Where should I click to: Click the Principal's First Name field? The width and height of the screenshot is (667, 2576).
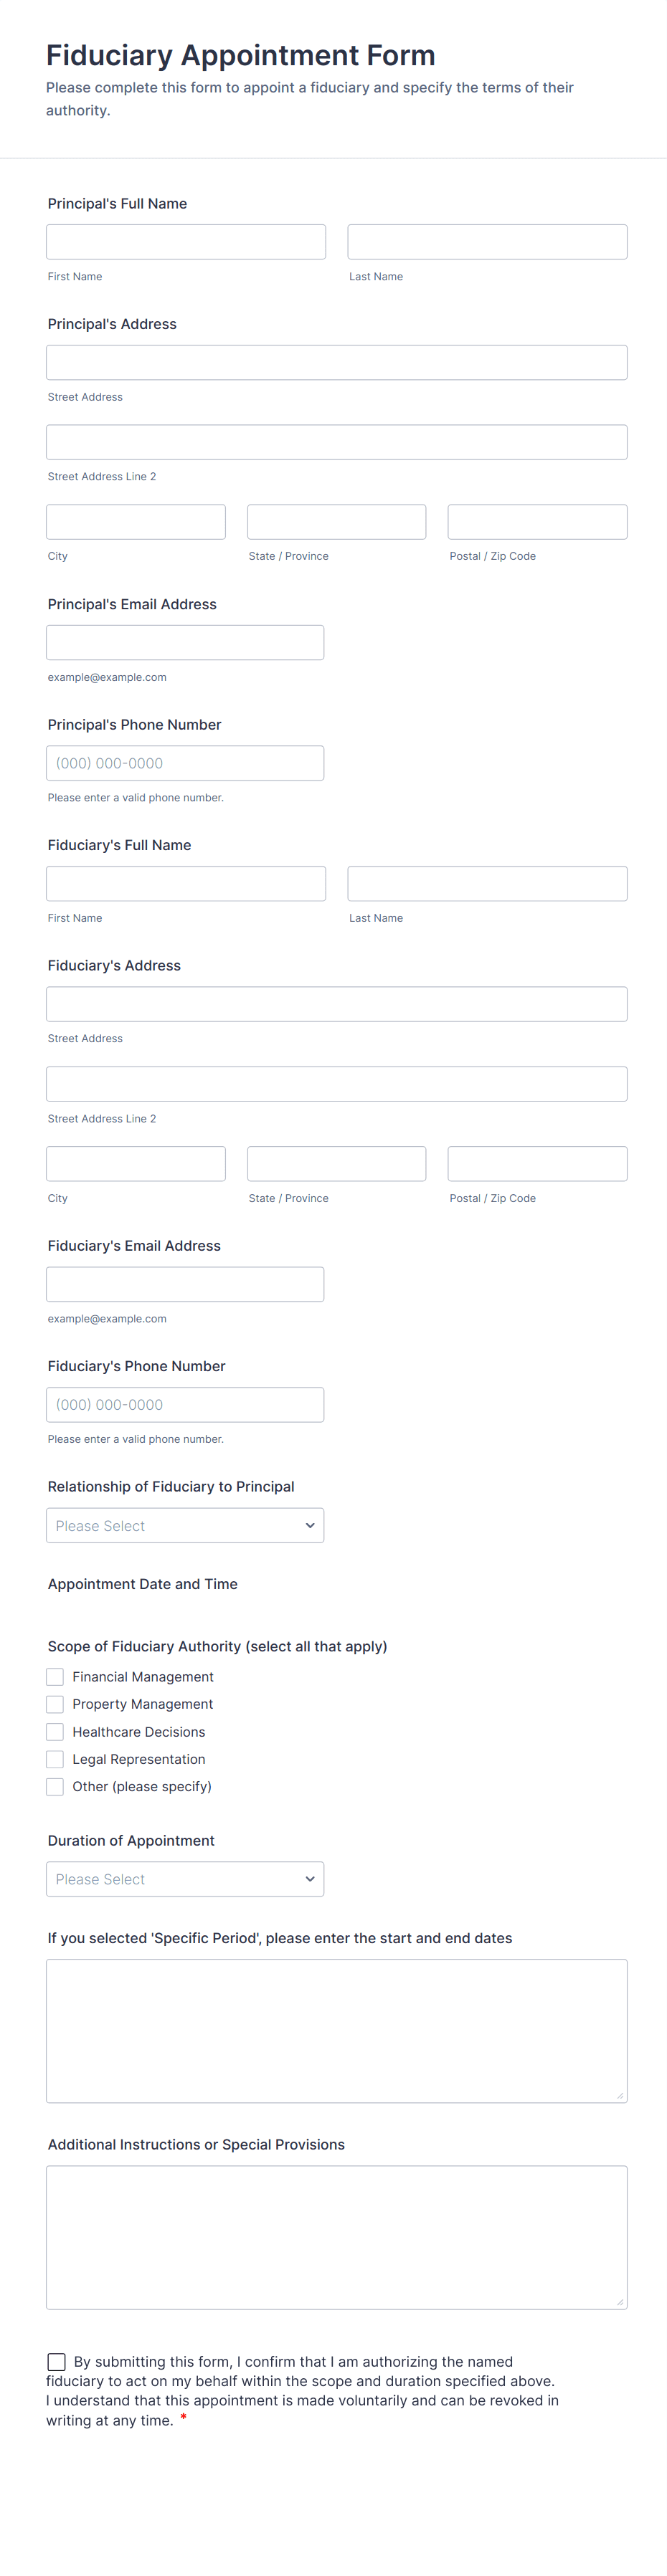(186, 242)
